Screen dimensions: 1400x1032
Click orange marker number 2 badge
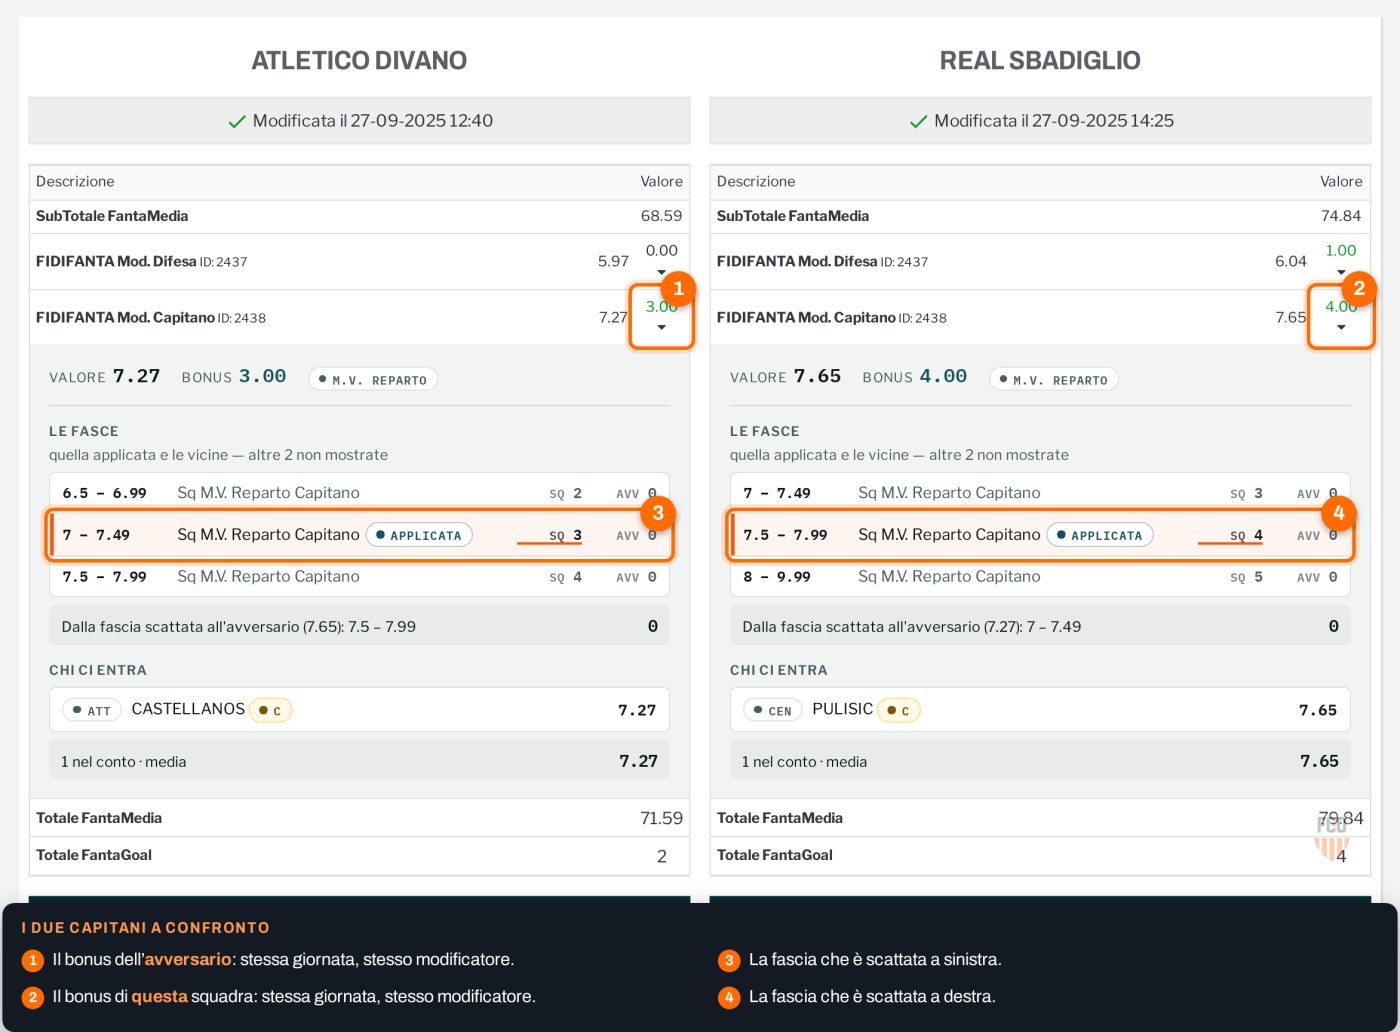1359,289
